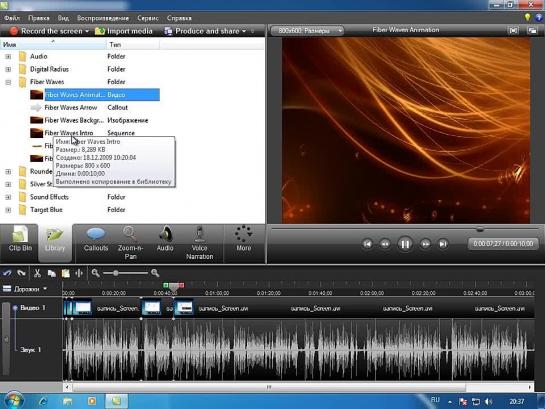Select first clip thumbnail on Видео 1
Viewport: 545px width, 409px height.
pos(78,308)
